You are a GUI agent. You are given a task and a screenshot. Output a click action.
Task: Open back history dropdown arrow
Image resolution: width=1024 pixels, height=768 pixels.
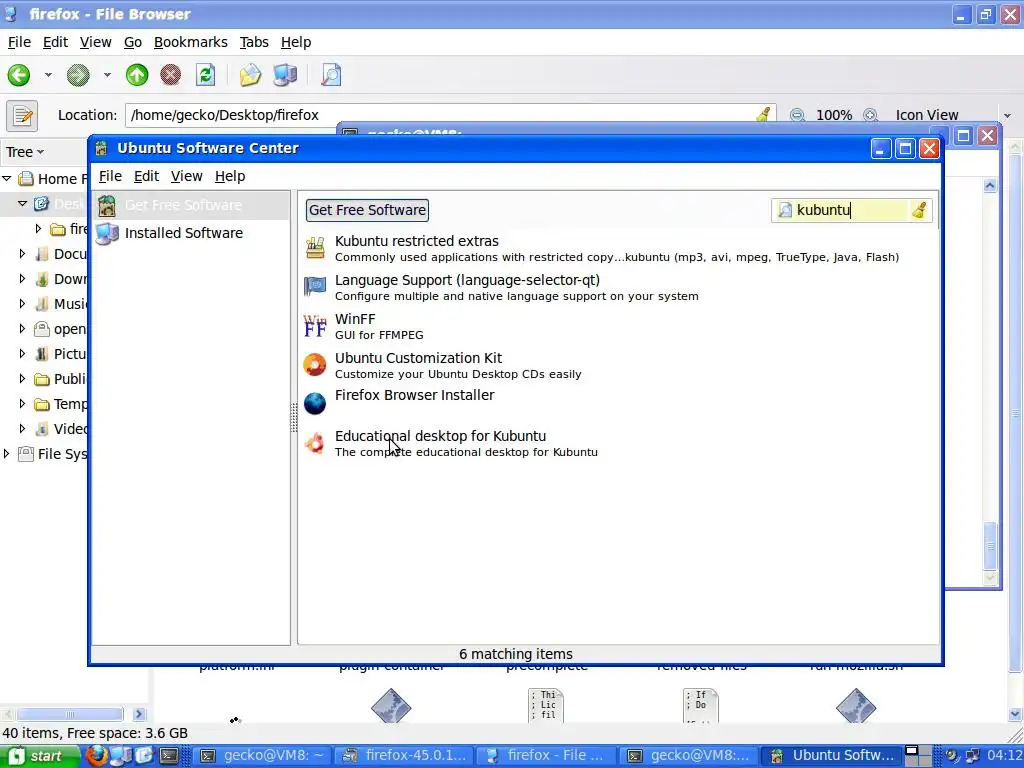[x=48, y=75]
